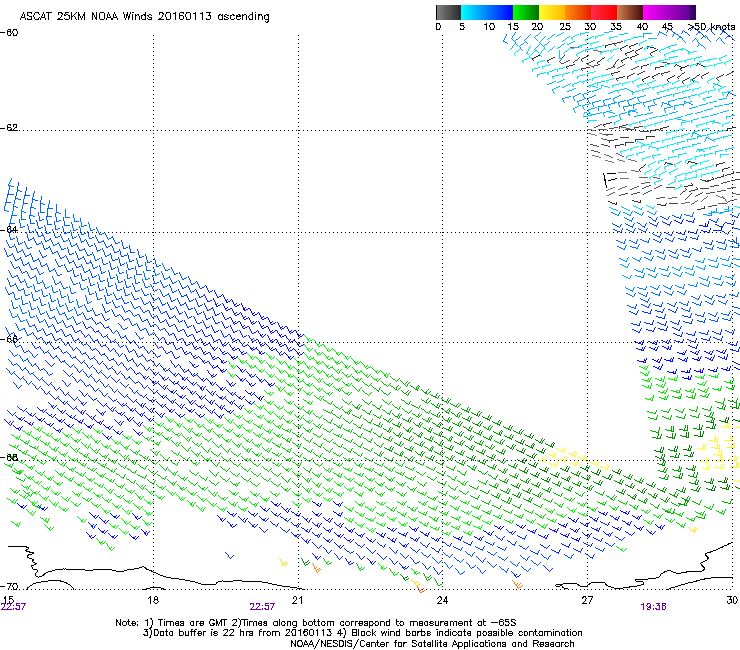Screen dimensions: 740x650
Task: Click the legend scale value '20'
Action: tap(537, 27)
